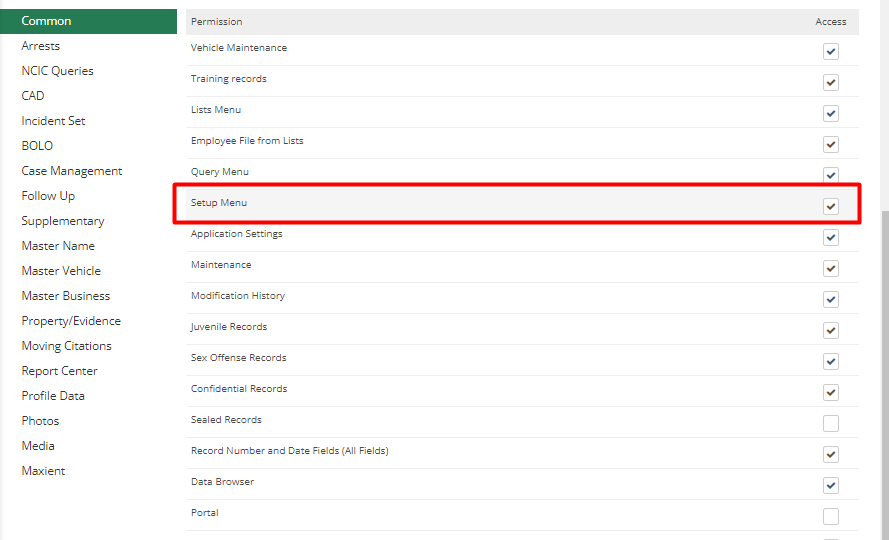
Task: Click the Permission column header
Action: 217,22
